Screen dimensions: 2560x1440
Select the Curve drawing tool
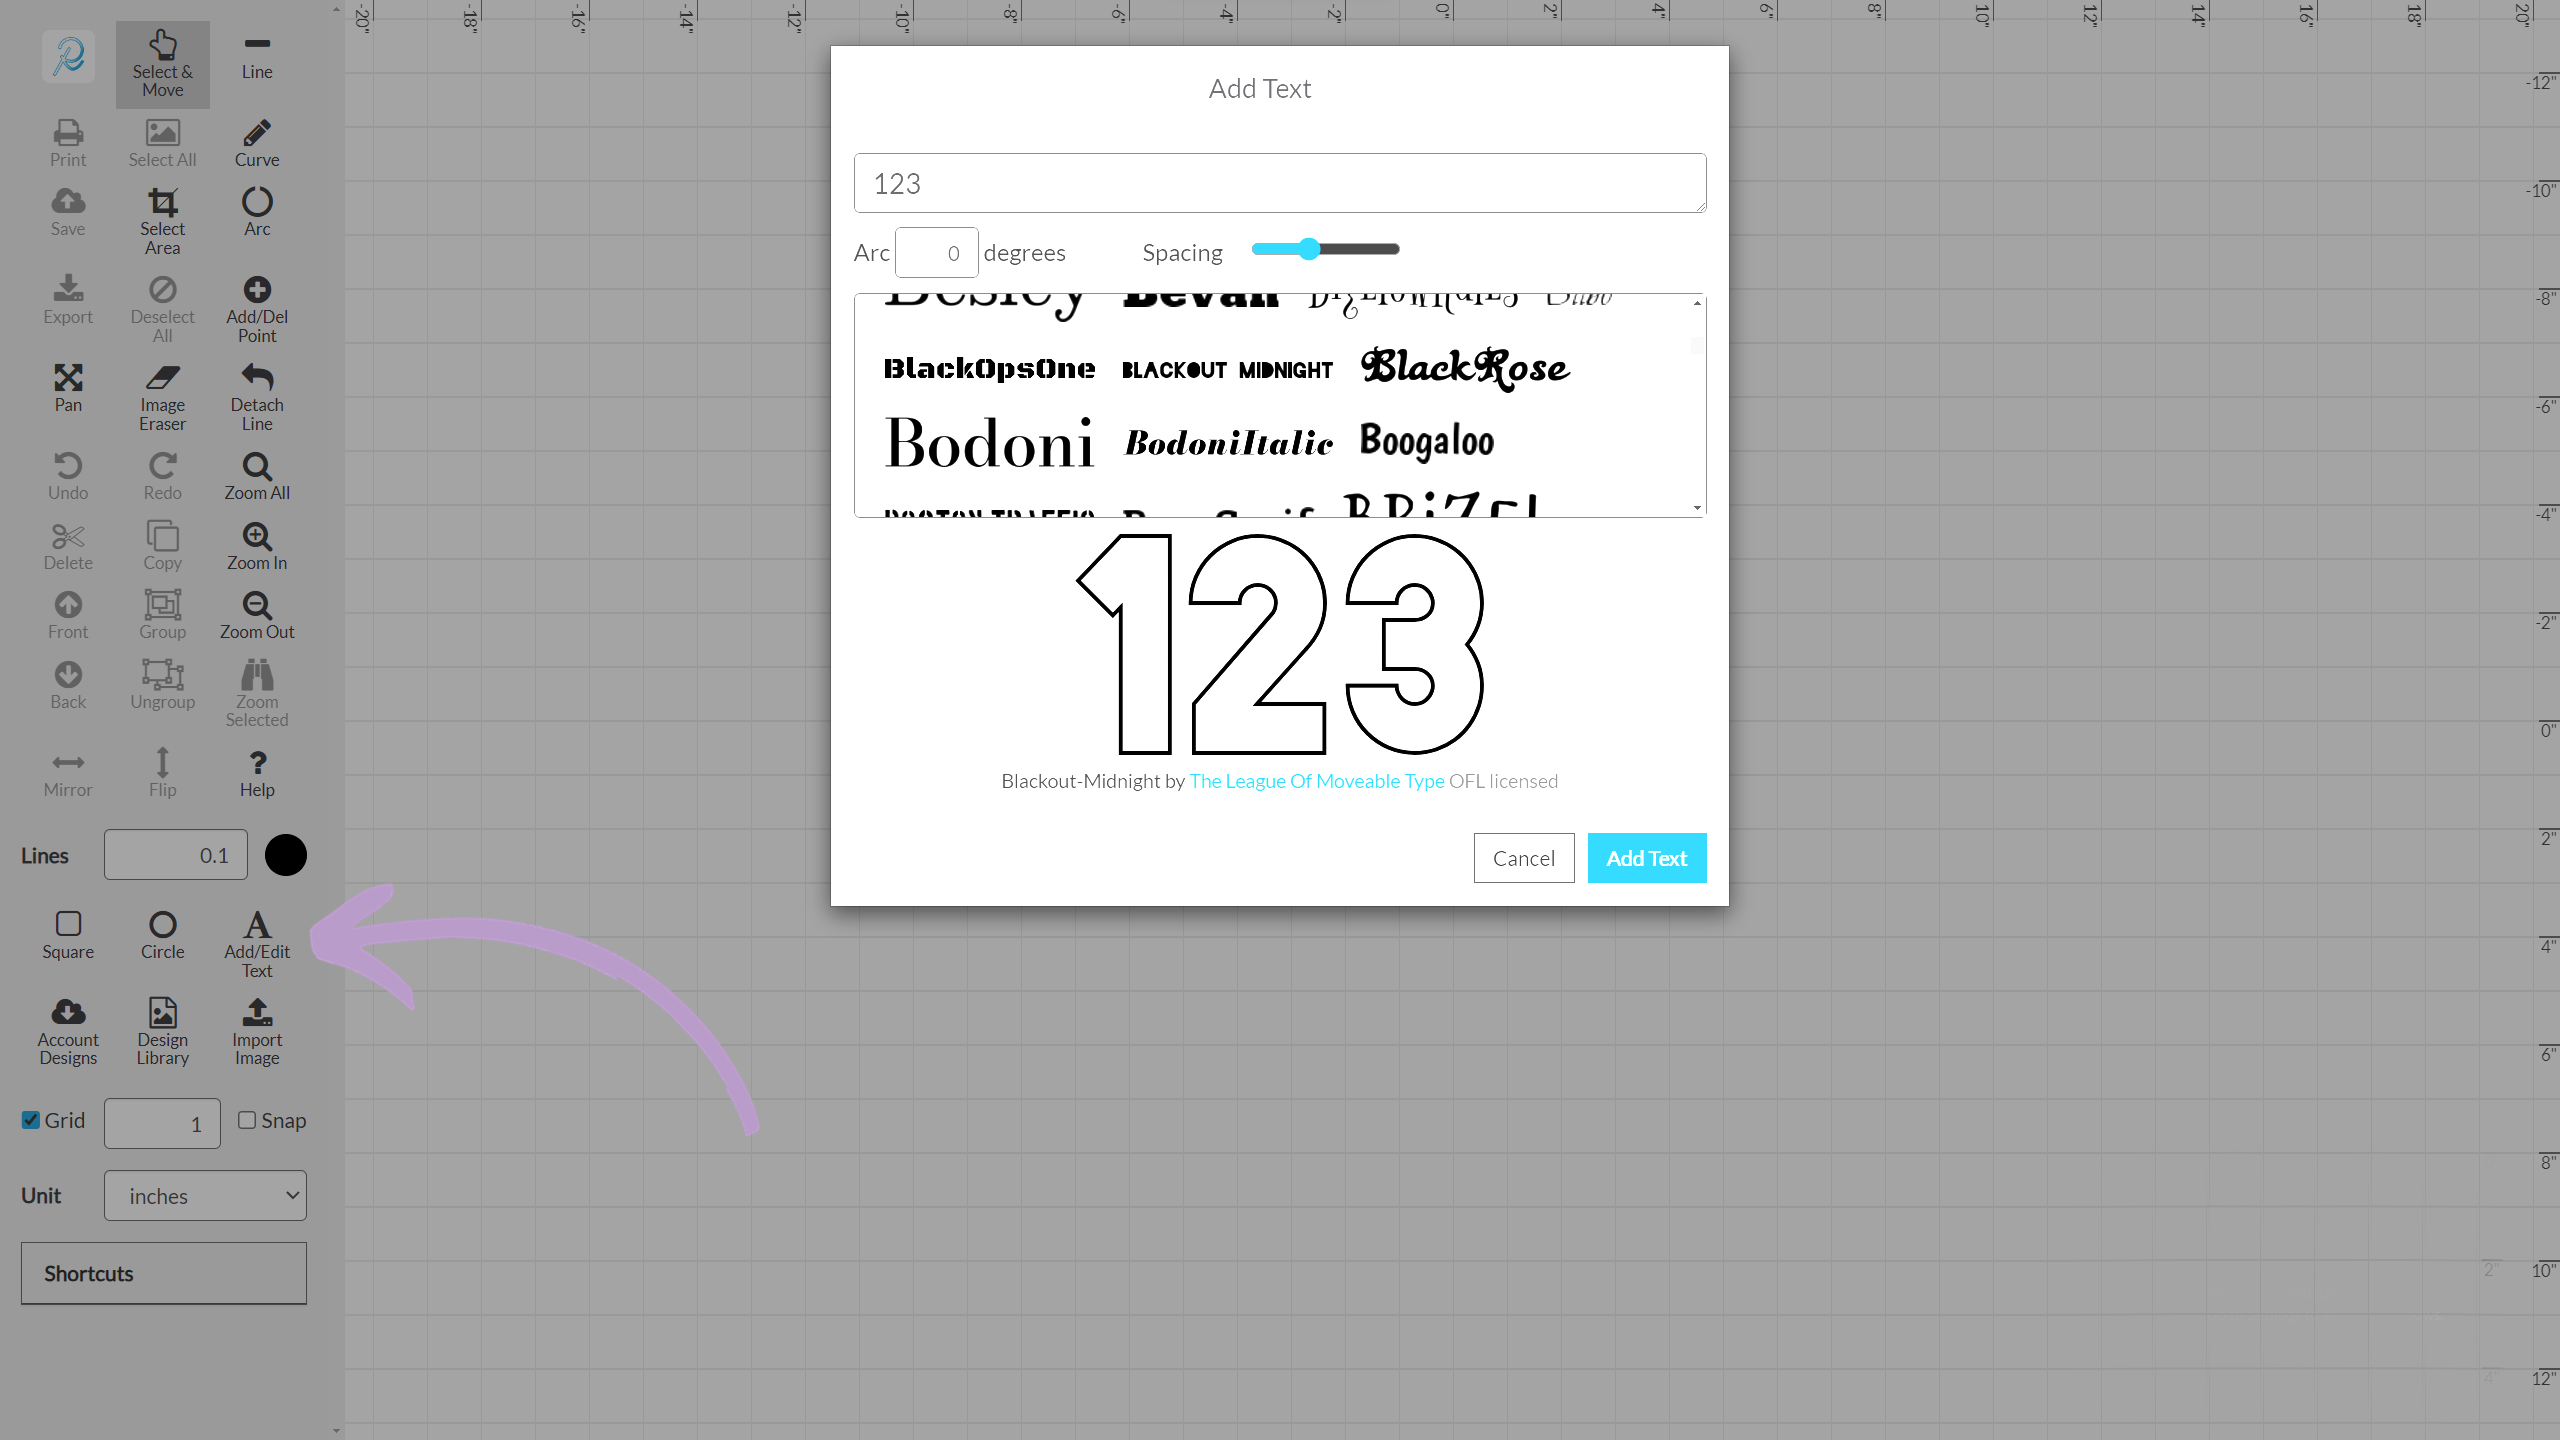pyautogui.click(x=257, y=143)
